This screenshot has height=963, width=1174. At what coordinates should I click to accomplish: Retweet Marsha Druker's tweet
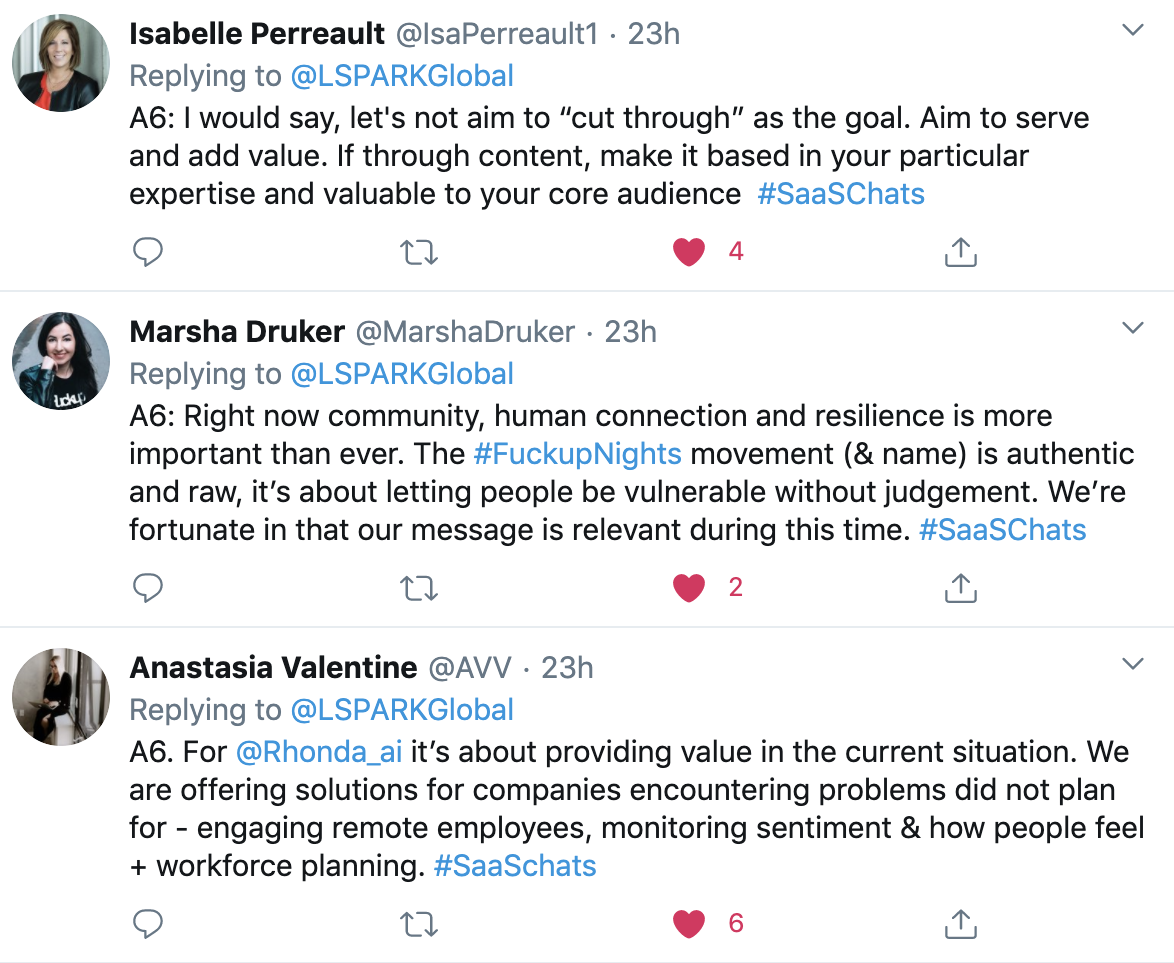tap(419, 589)
